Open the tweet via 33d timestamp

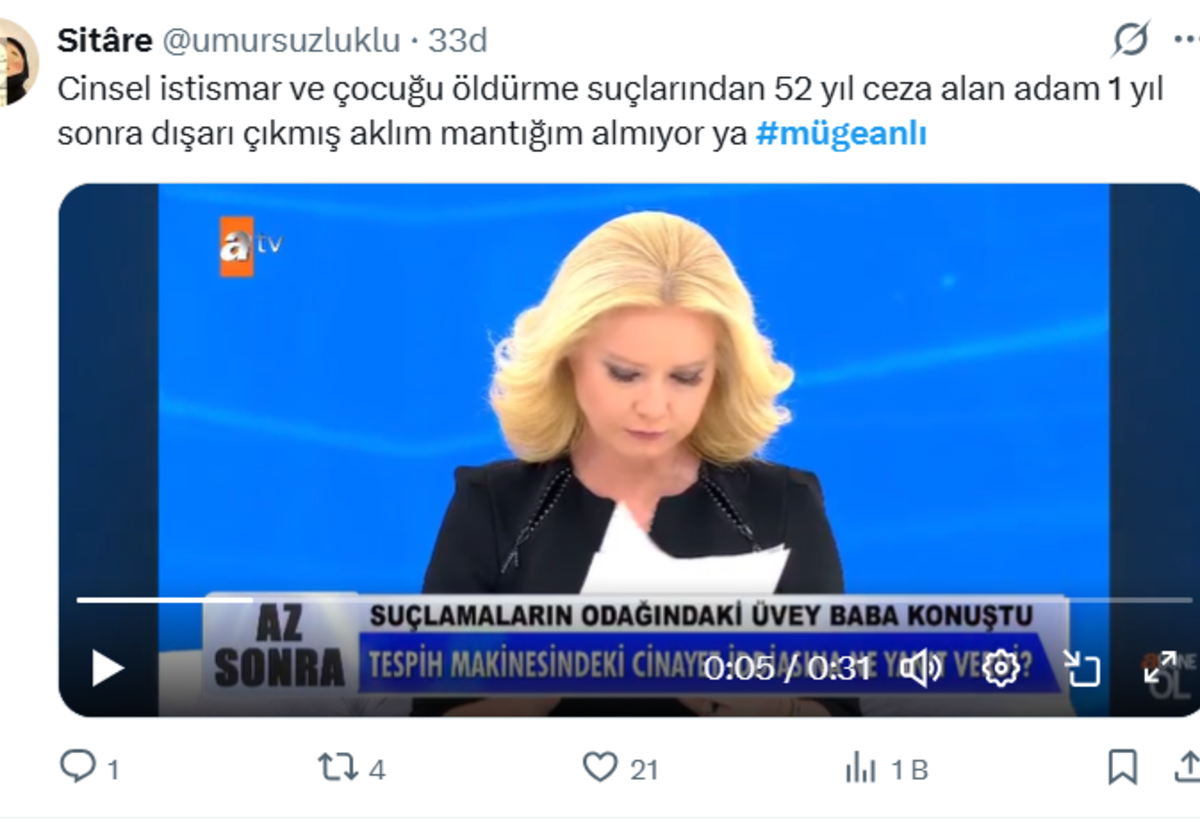[x=458, y=40]
